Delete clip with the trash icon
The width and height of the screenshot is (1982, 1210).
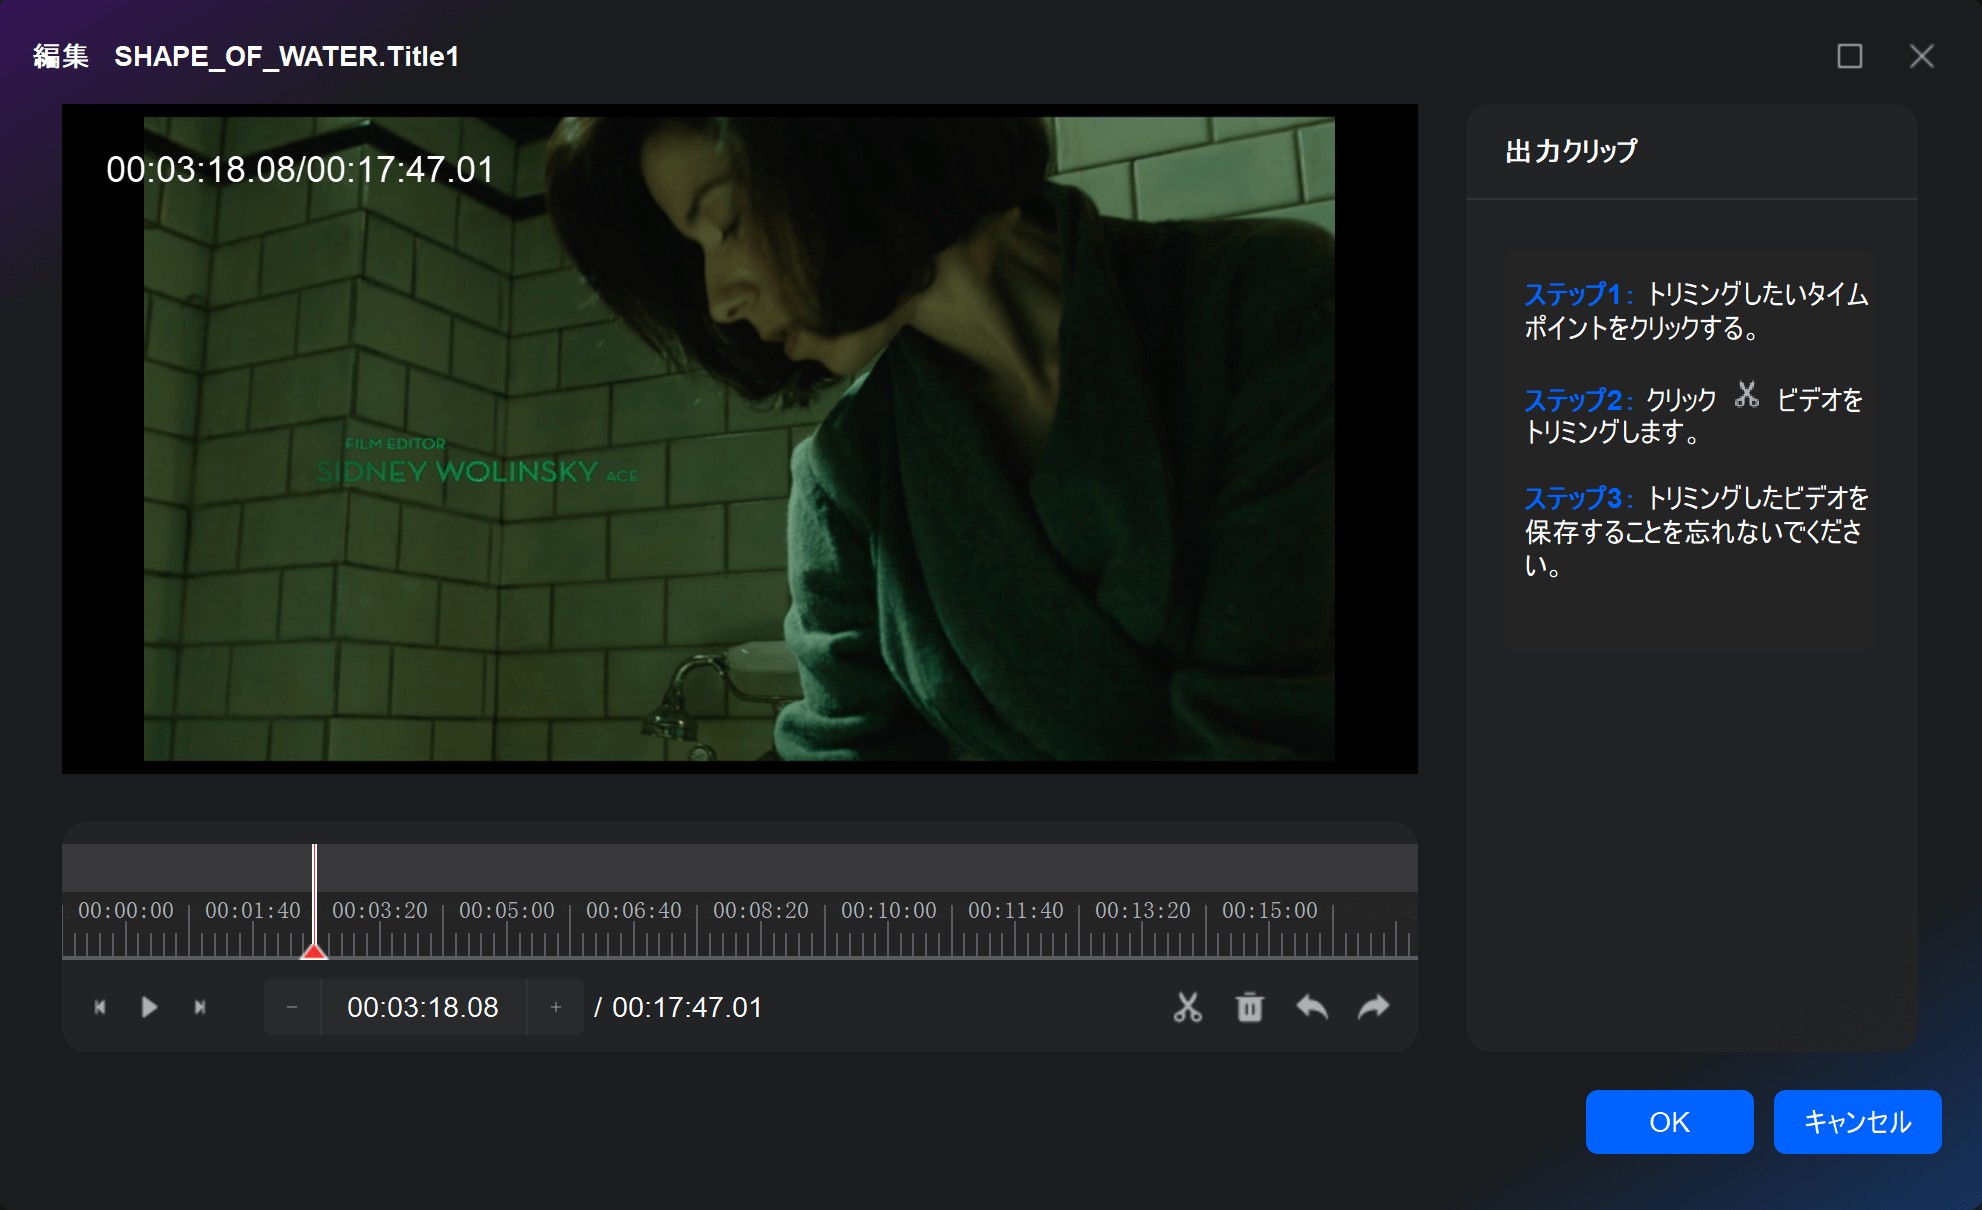pyautogui.click(x=1249, y=1007)
